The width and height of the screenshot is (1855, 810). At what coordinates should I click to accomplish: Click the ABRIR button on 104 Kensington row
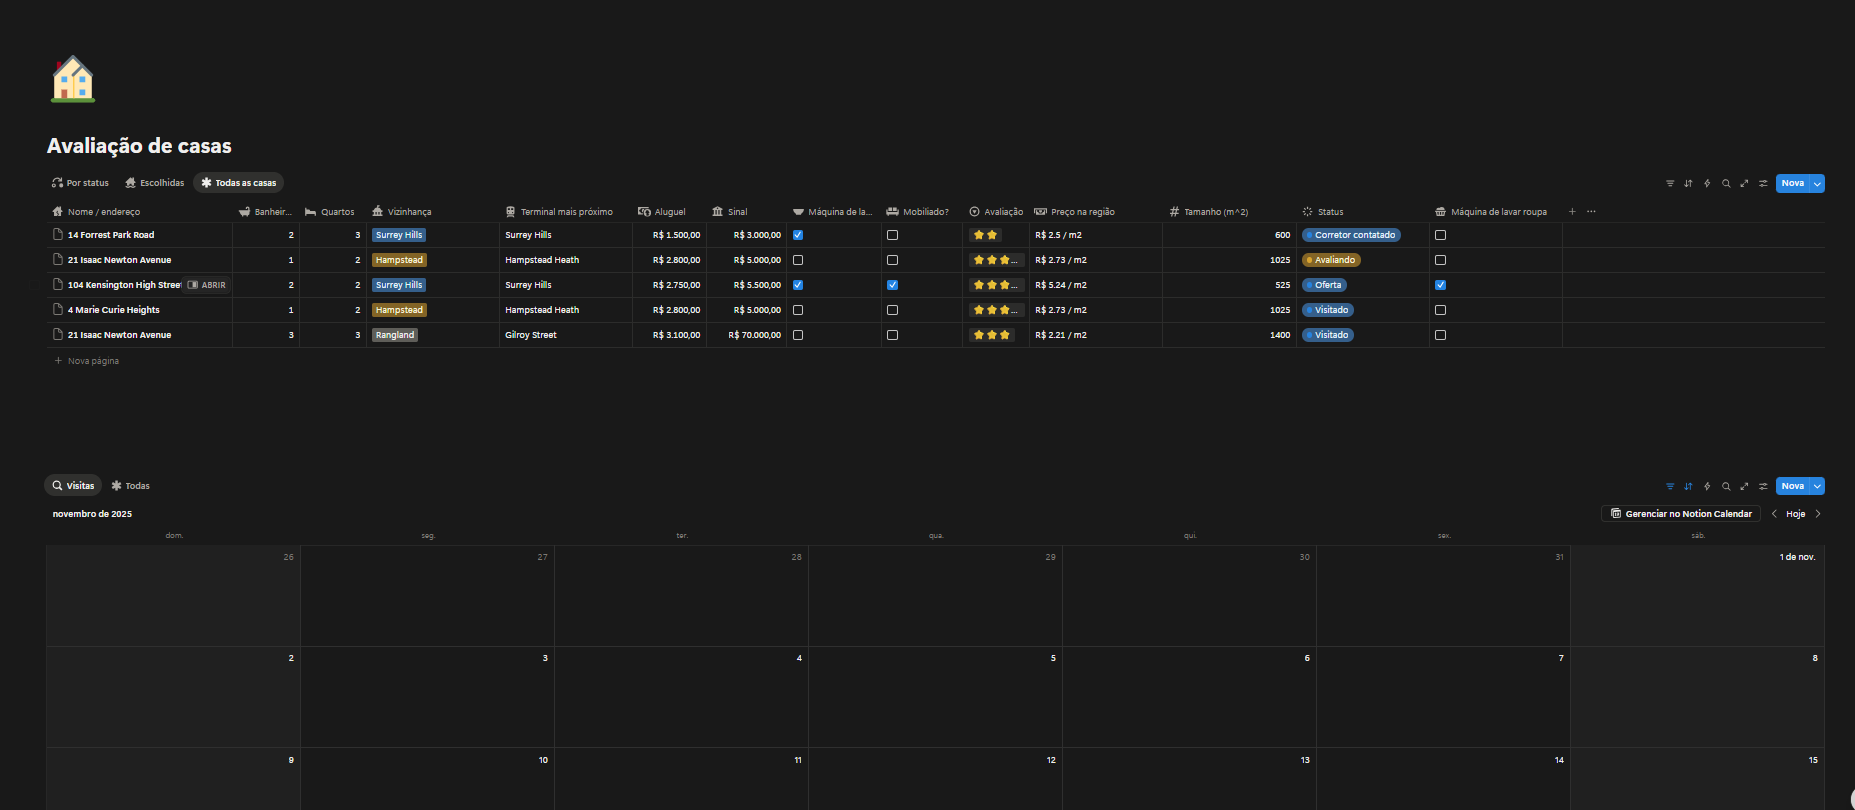point(207,285)
